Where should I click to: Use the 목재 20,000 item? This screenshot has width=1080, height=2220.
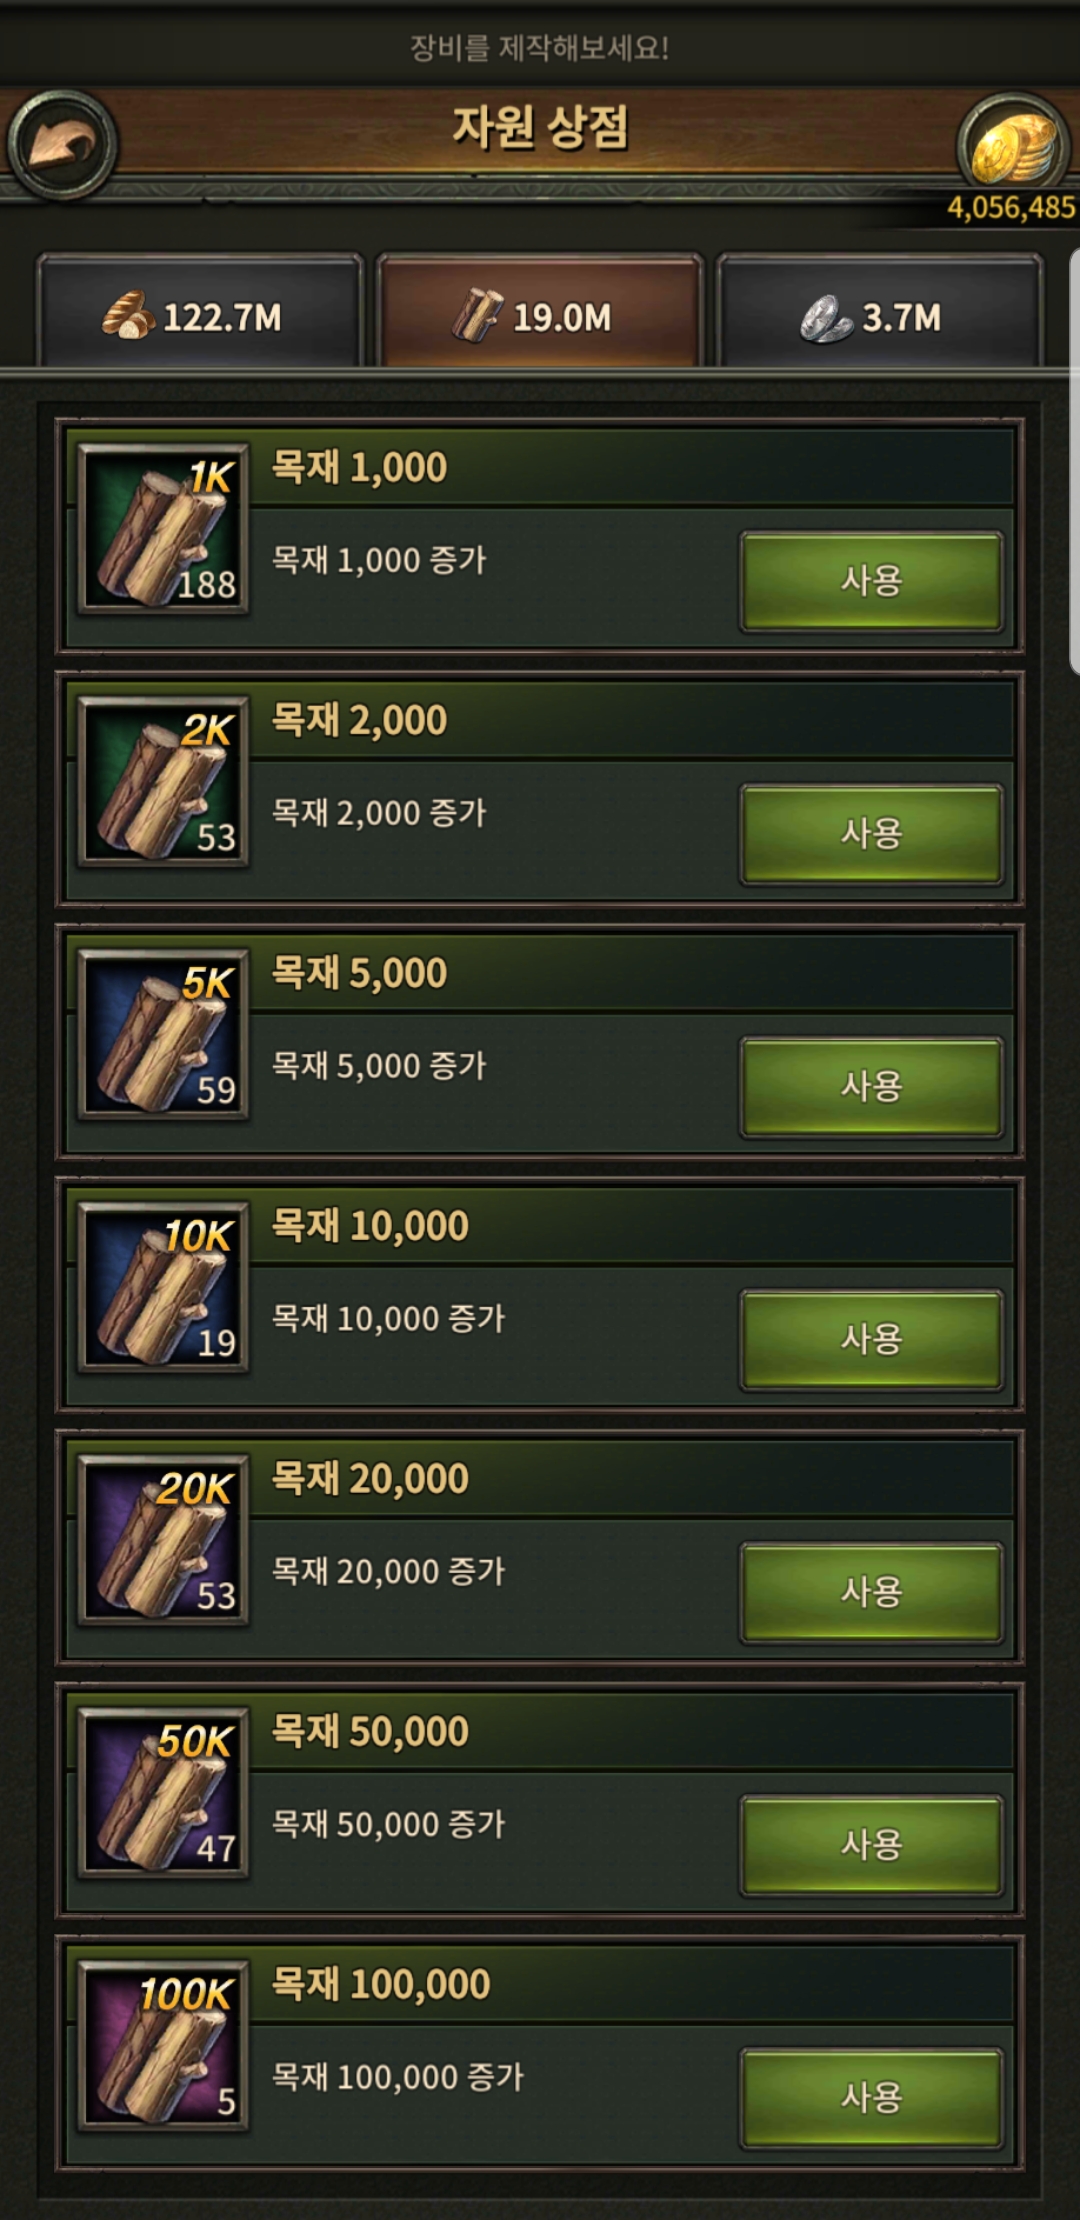(x=871, y=1593)
